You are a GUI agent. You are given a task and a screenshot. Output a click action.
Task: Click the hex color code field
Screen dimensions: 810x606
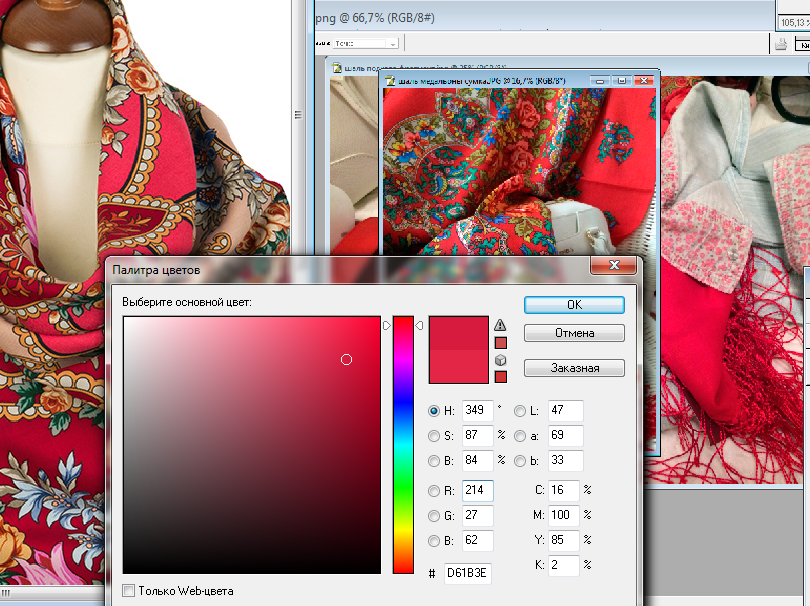click(467, 574)
